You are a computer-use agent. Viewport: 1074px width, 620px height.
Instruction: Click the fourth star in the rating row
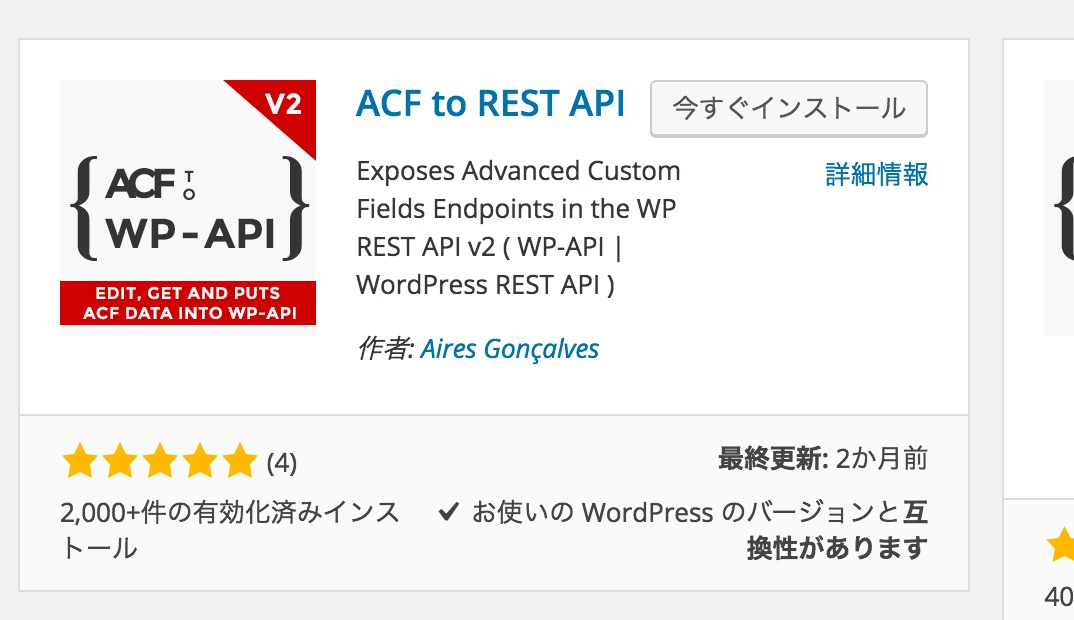(199, 461)
